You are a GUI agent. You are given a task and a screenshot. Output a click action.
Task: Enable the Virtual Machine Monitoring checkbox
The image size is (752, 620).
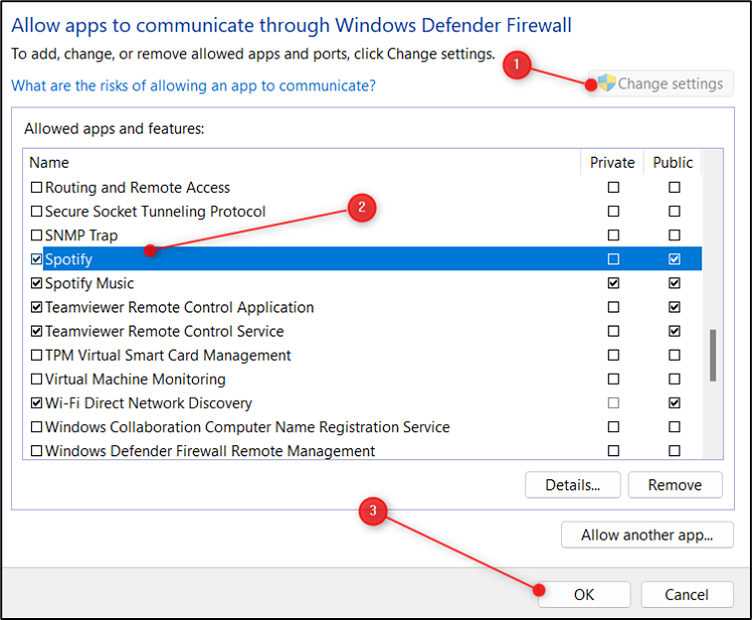click(36, 379)
